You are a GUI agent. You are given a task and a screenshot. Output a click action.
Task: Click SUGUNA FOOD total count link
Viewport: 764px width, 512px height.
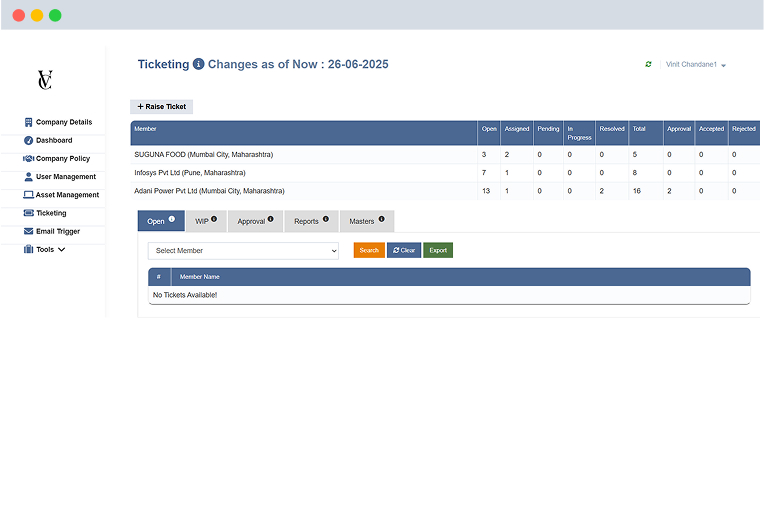(634, 155)
